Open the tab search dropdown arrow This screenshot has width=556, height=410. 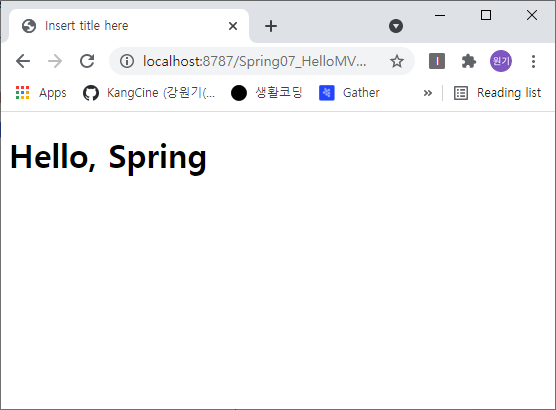(396, 26)
